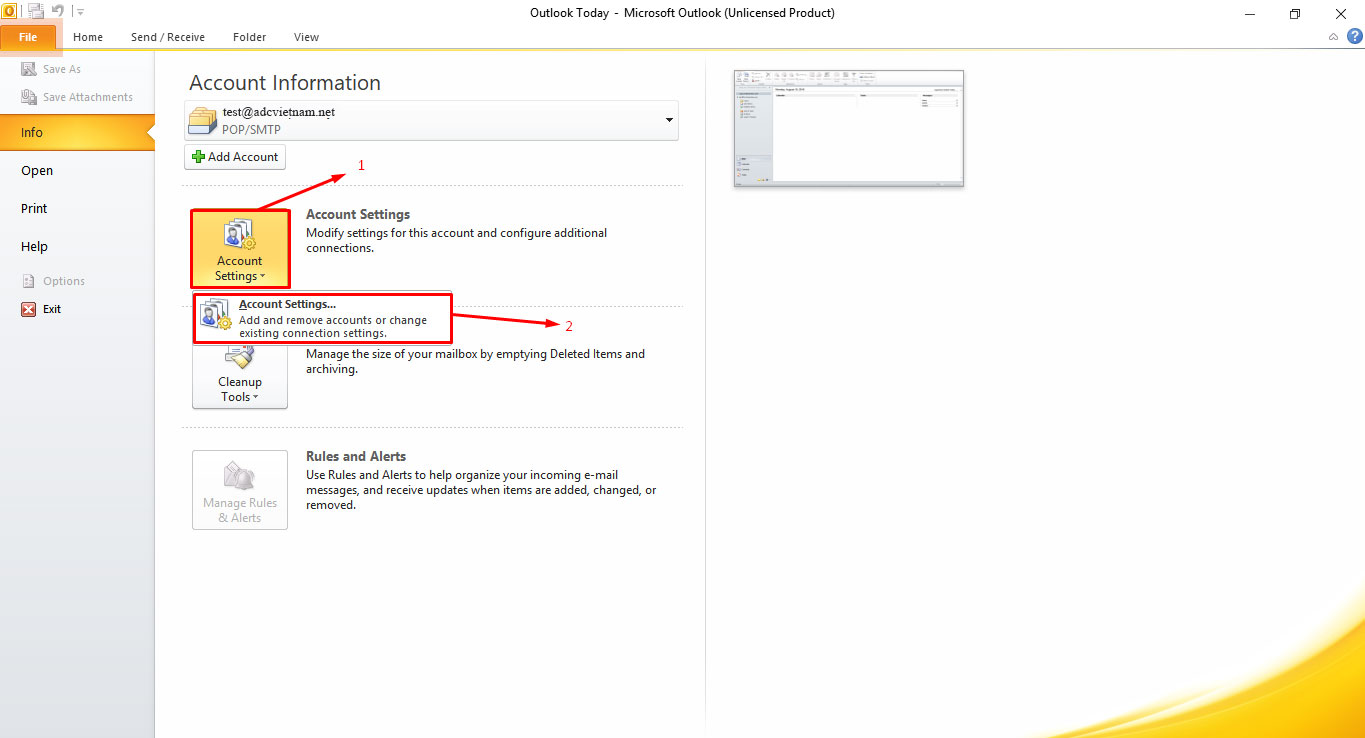Collapse the ribbon with the caret icon
Screen dimensions: 1365x738
tap(1333, 37)
